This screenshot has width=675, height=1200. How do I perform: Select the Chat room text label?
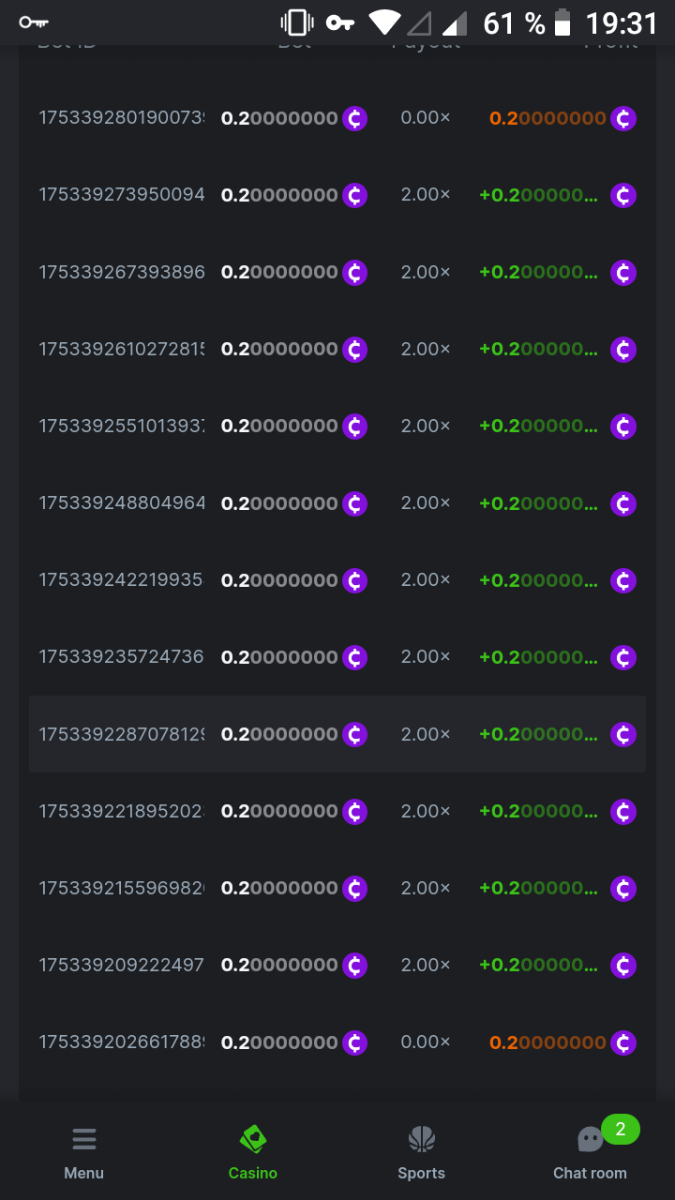pos(590,1173)
